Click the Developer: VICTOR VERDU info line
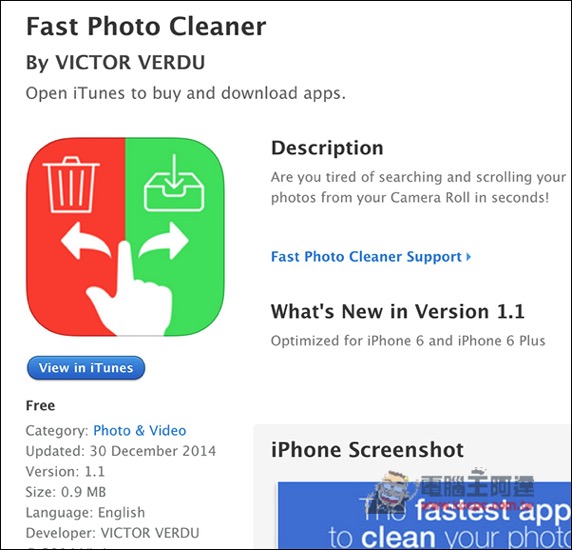The height and width of the screenshot is (550, 572). pyautogui.click(x=112, y=533)
